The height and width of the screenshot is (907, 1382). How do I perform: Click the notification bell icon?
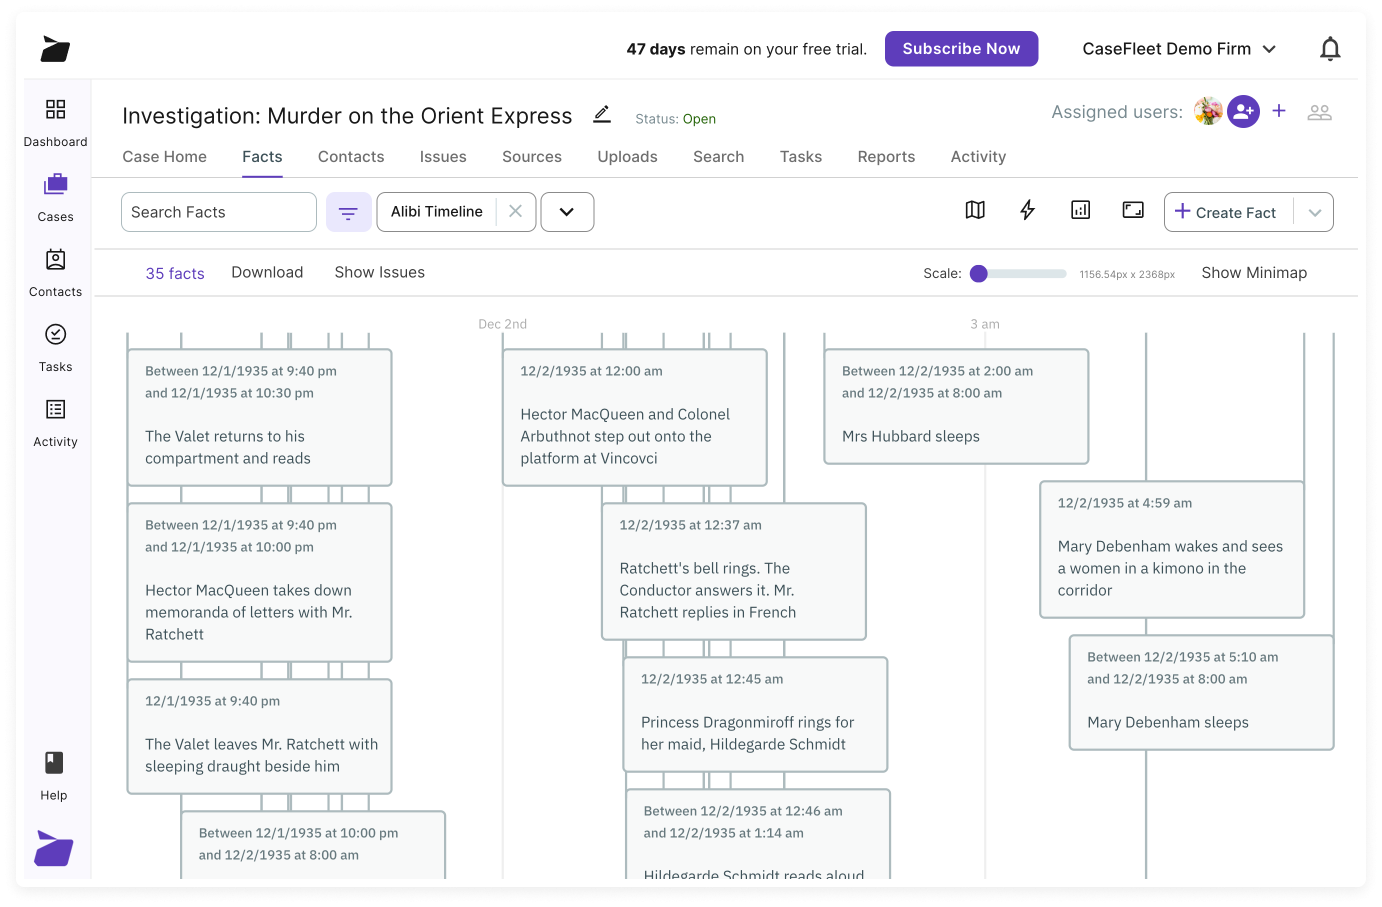(1329, 49)
